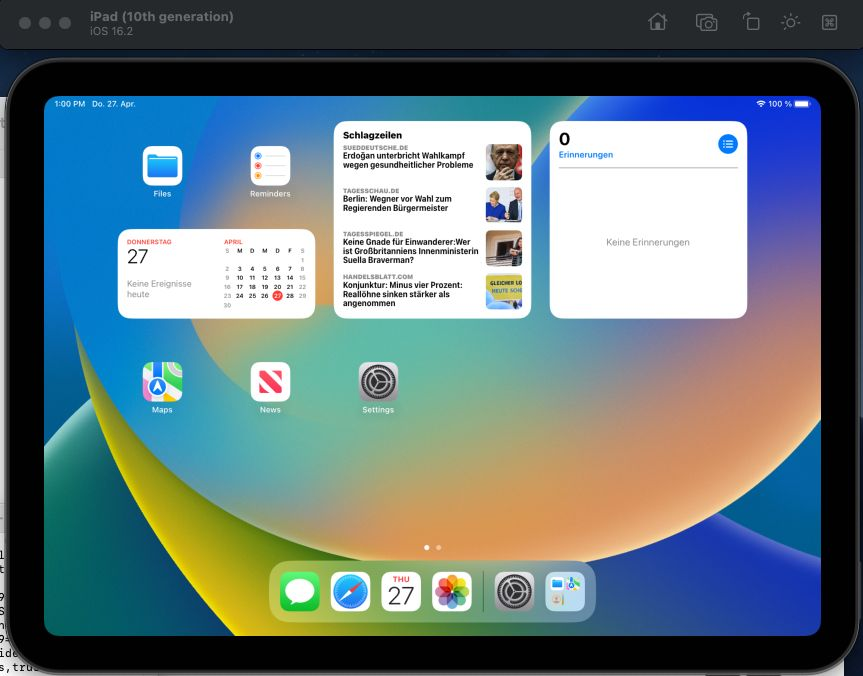Tap the date 28 in calendar widget
The image size is (863, 676).
pos(290,296)
